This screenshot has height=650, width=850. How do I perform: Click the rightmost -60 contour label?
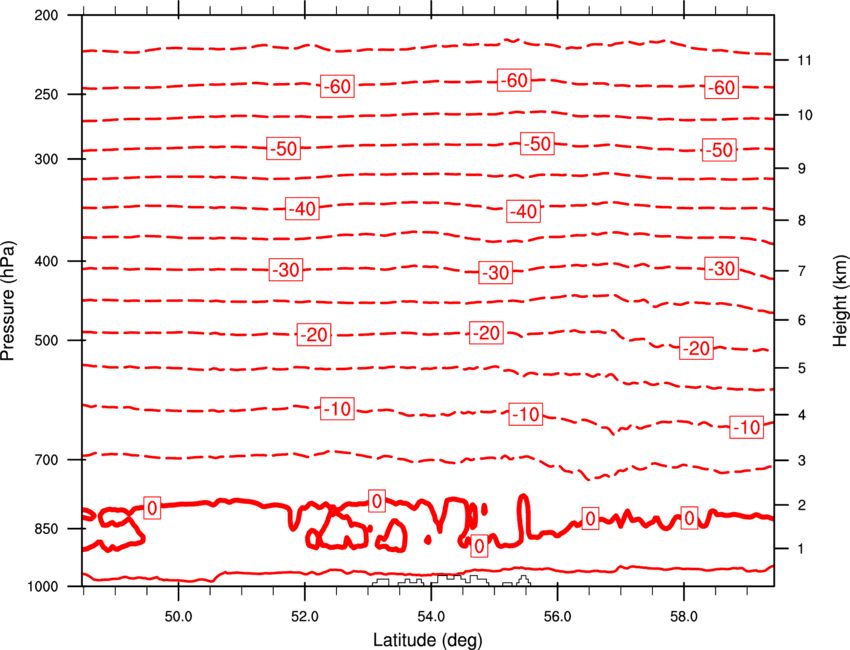[722, 87]
